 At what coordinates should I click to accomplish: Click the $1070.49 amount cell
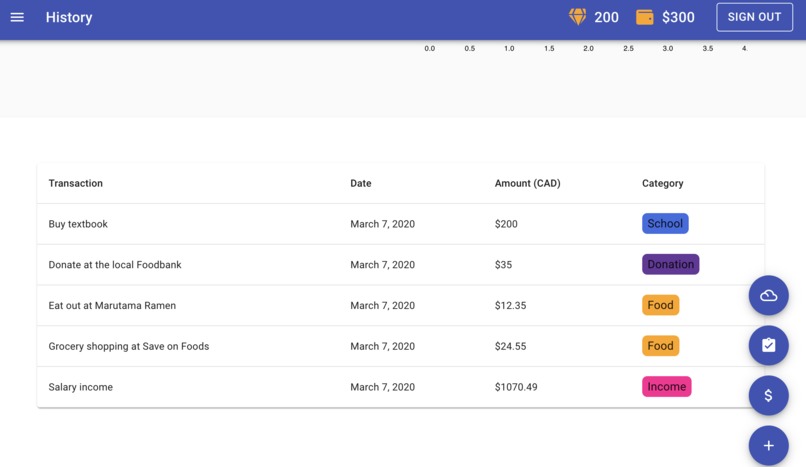(x=516, y=387)
